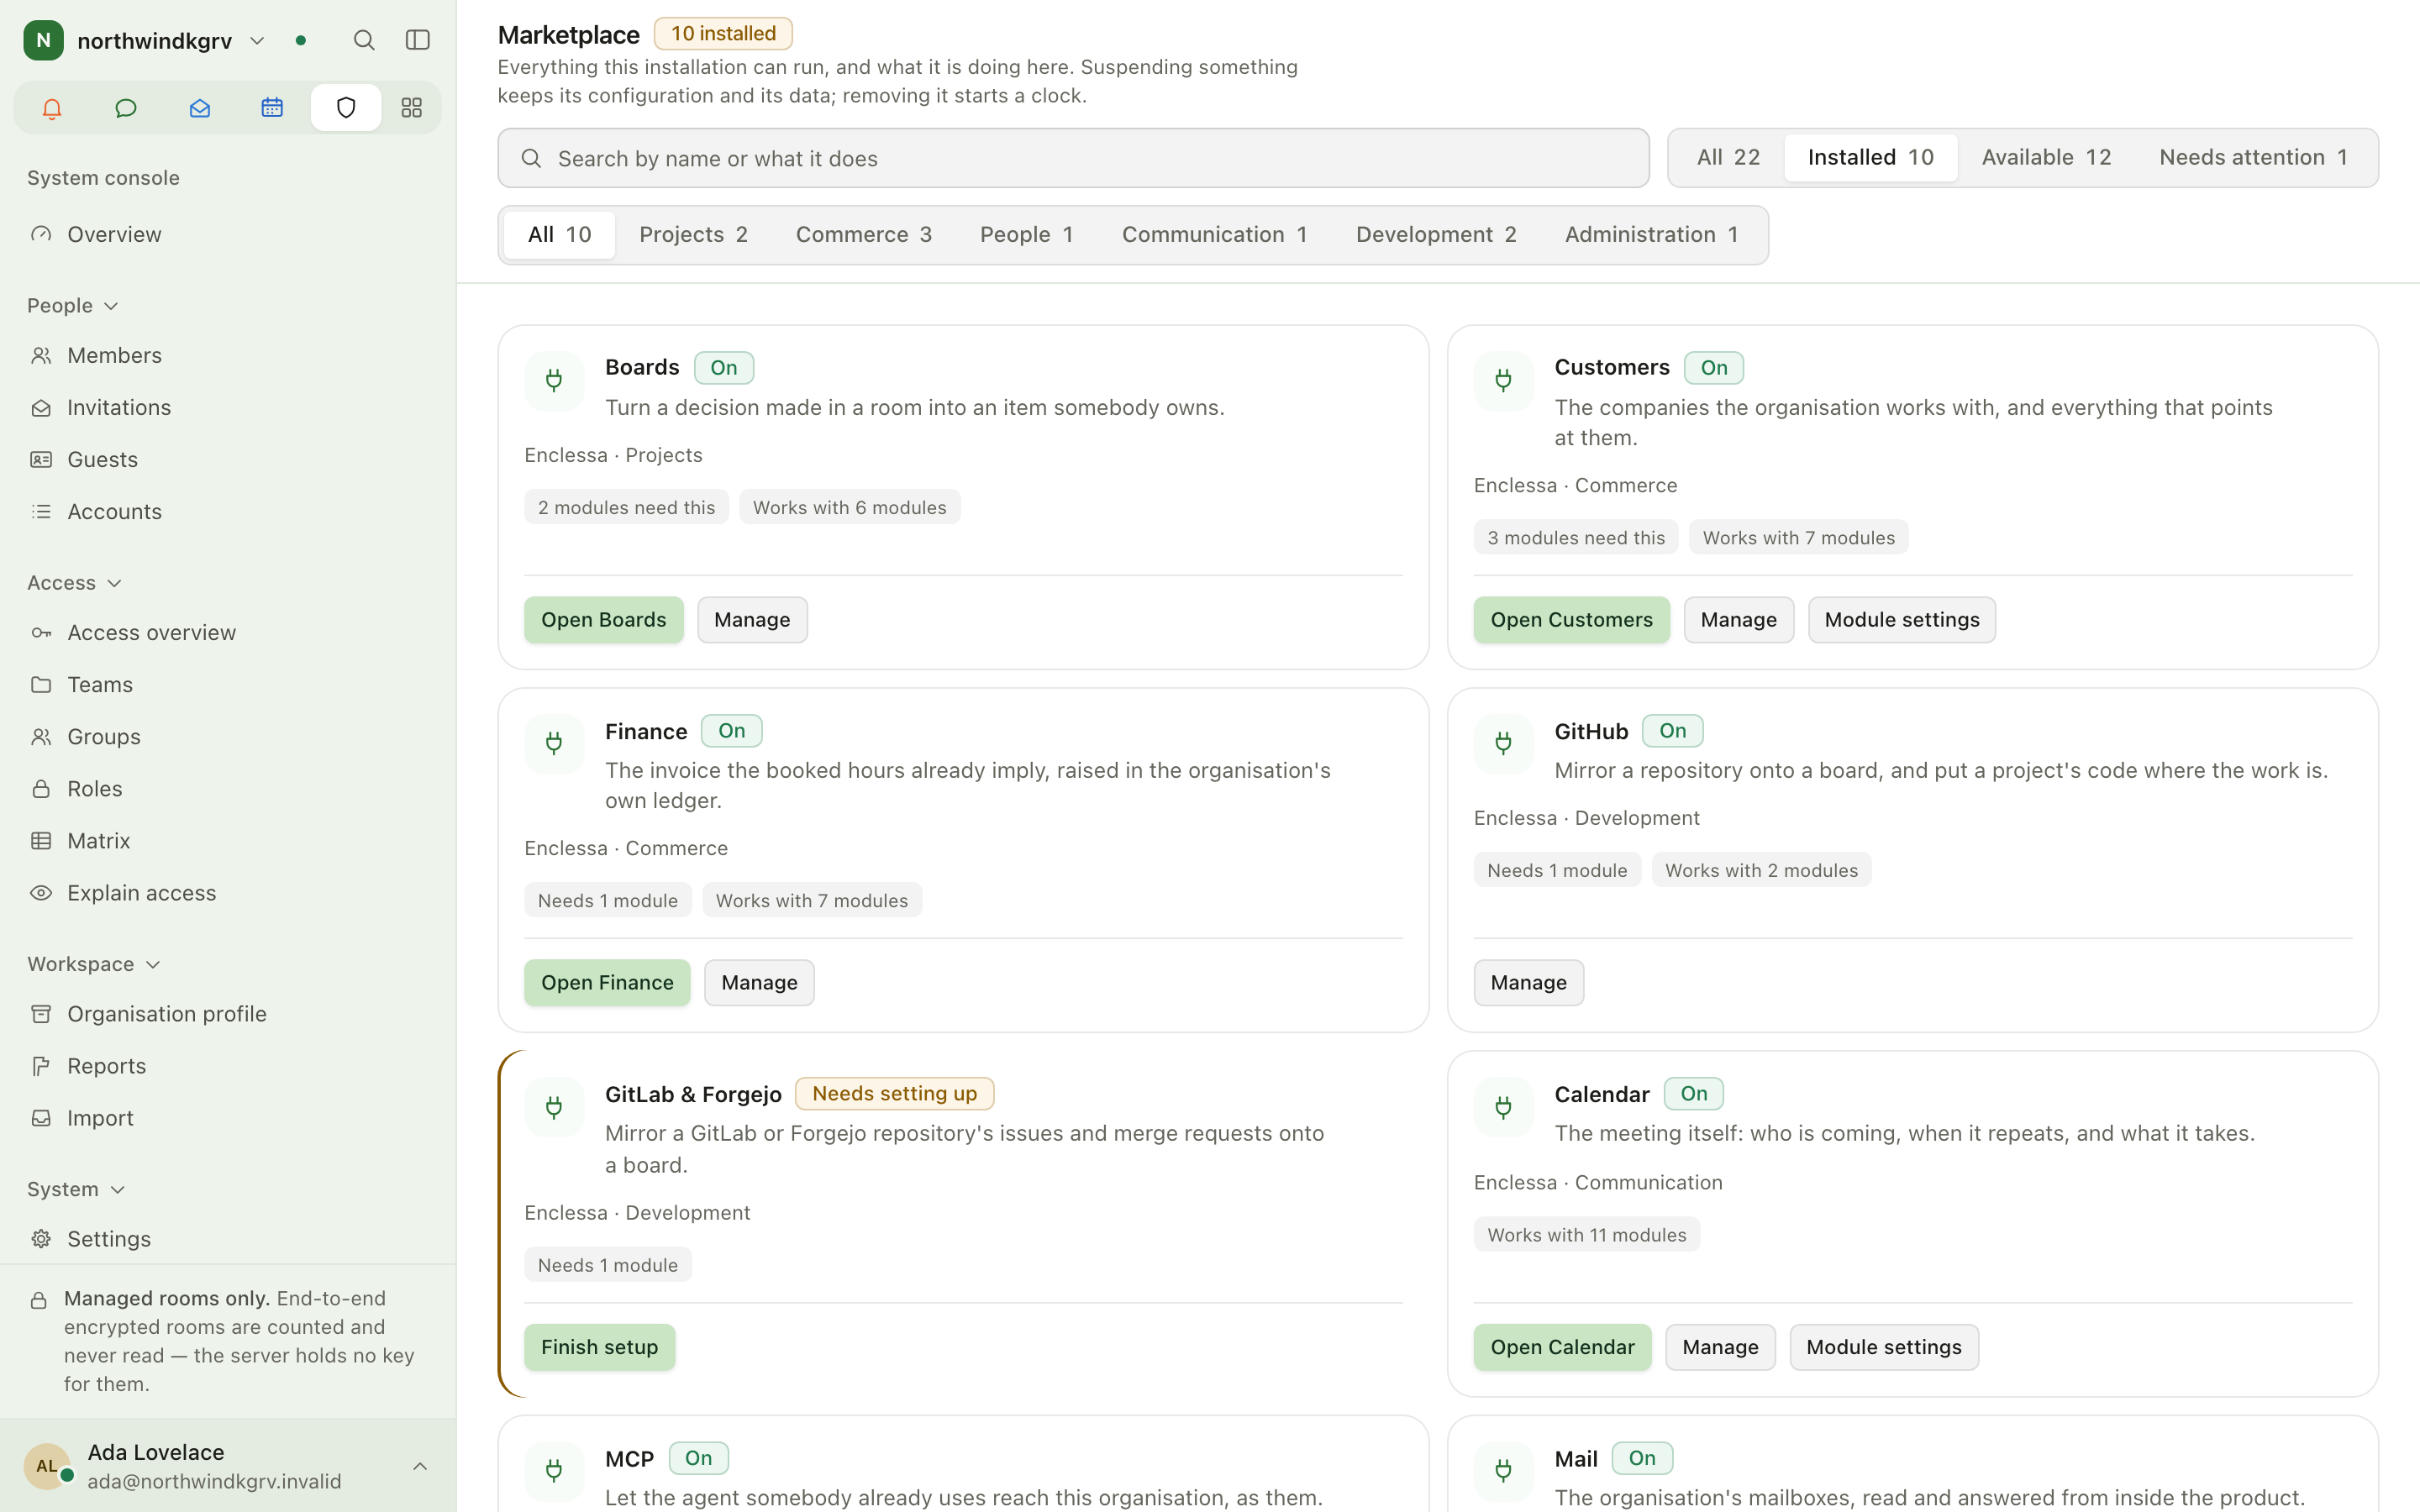The height and width of the screenshot is (1512, 2420).
Task: Open Settings under System
Action: pos(228,1238)
